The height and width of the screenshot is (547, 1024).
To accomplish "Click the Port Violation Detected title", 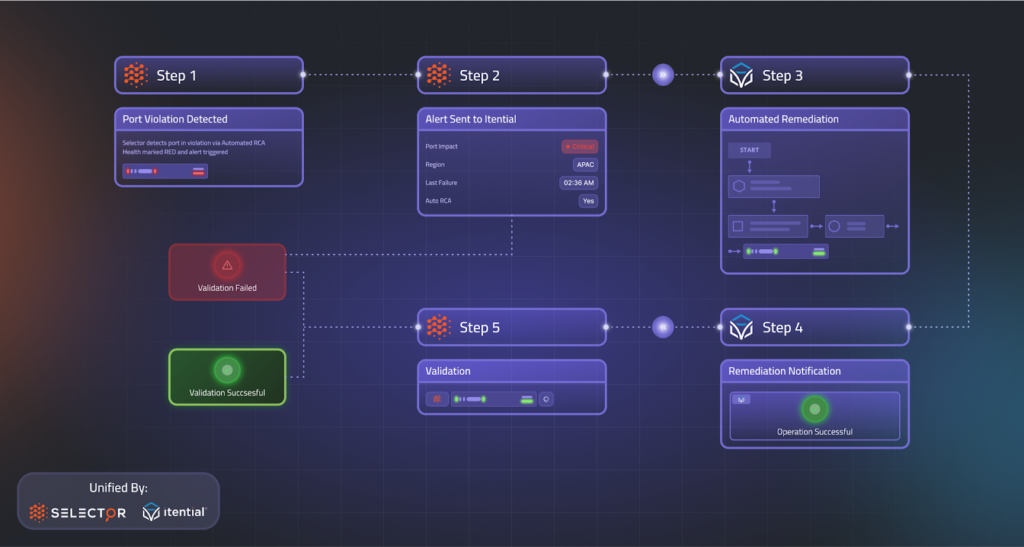I will pyautogui.click(x=175, y=119).
